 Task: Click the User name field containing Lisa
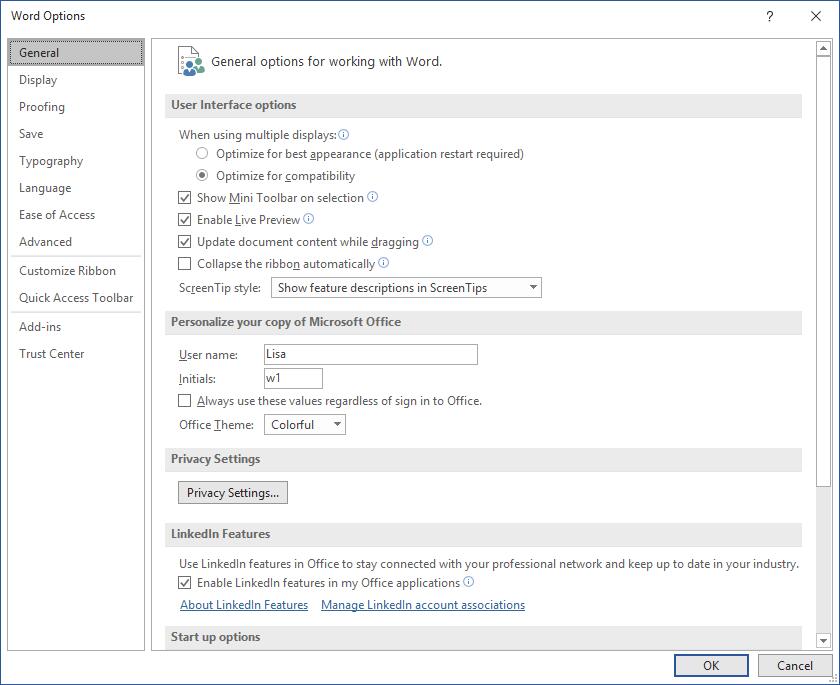pyautogui.click(x=371, y=354)
